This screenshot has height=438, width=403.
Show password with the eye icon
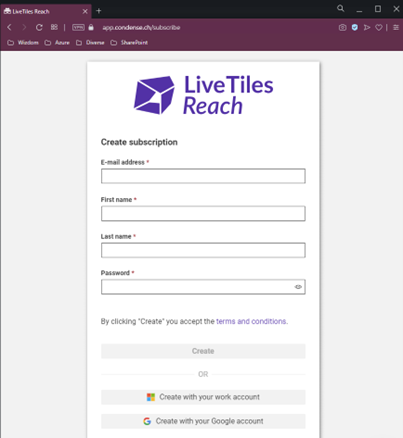click(x=298, y=287)
